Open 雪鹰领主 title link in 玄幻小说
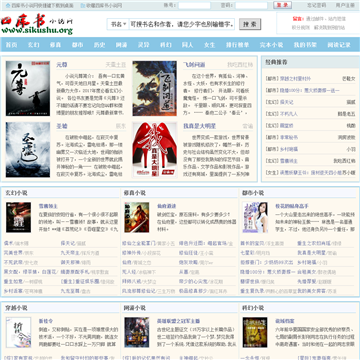 click(x=48, y=206)
